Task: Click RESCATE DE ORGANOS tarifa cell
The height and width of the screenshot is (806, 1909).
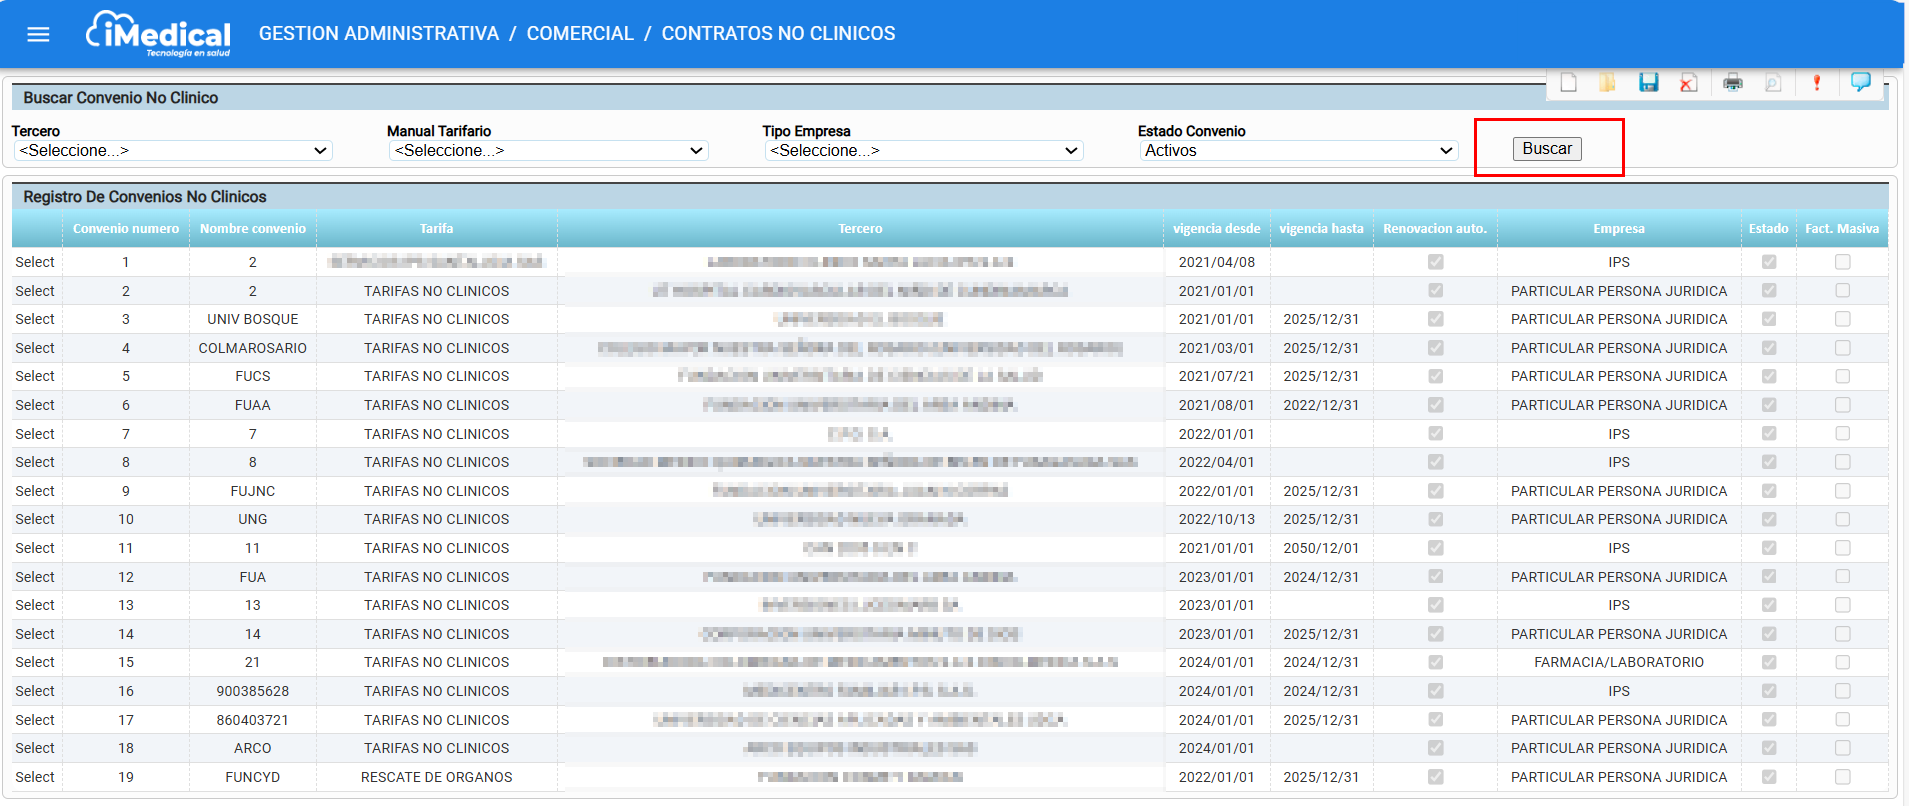Action: pyautogui.click(x=437, y=777)
